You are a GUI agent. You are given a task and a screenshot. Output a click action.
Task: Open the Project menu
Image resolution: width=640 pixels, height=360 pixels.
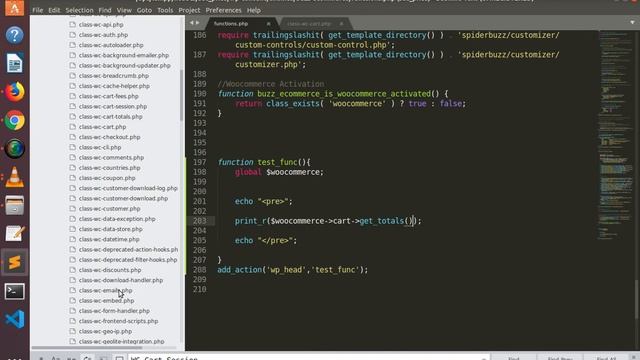189,10
